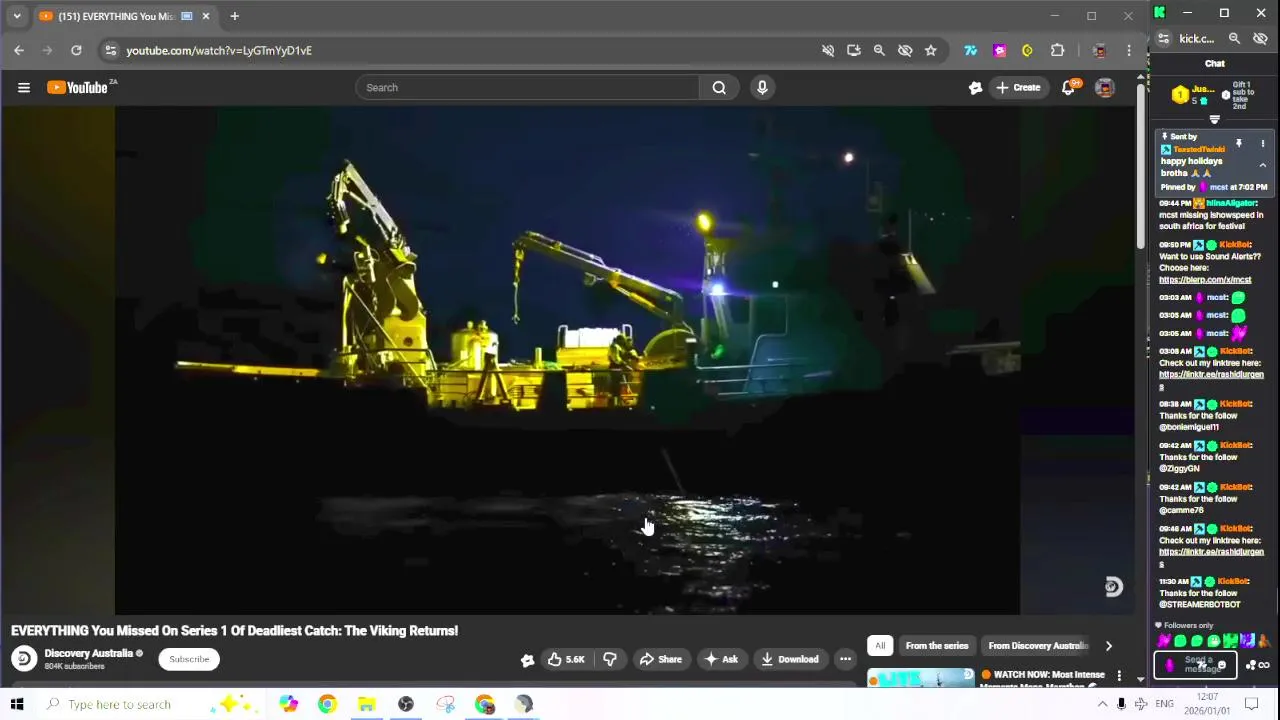This screenshot has height=720, width=1280.
Task: Open Chrome three-dot menu
Action: click(1129, 50)
